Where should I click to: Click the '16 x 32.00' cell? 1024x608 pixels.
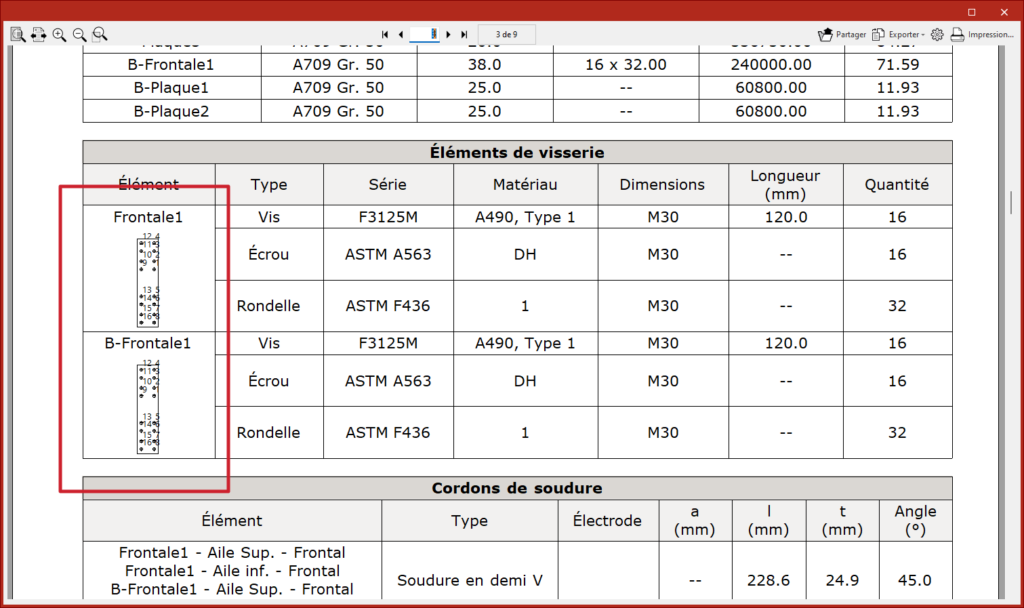(626, 65)
